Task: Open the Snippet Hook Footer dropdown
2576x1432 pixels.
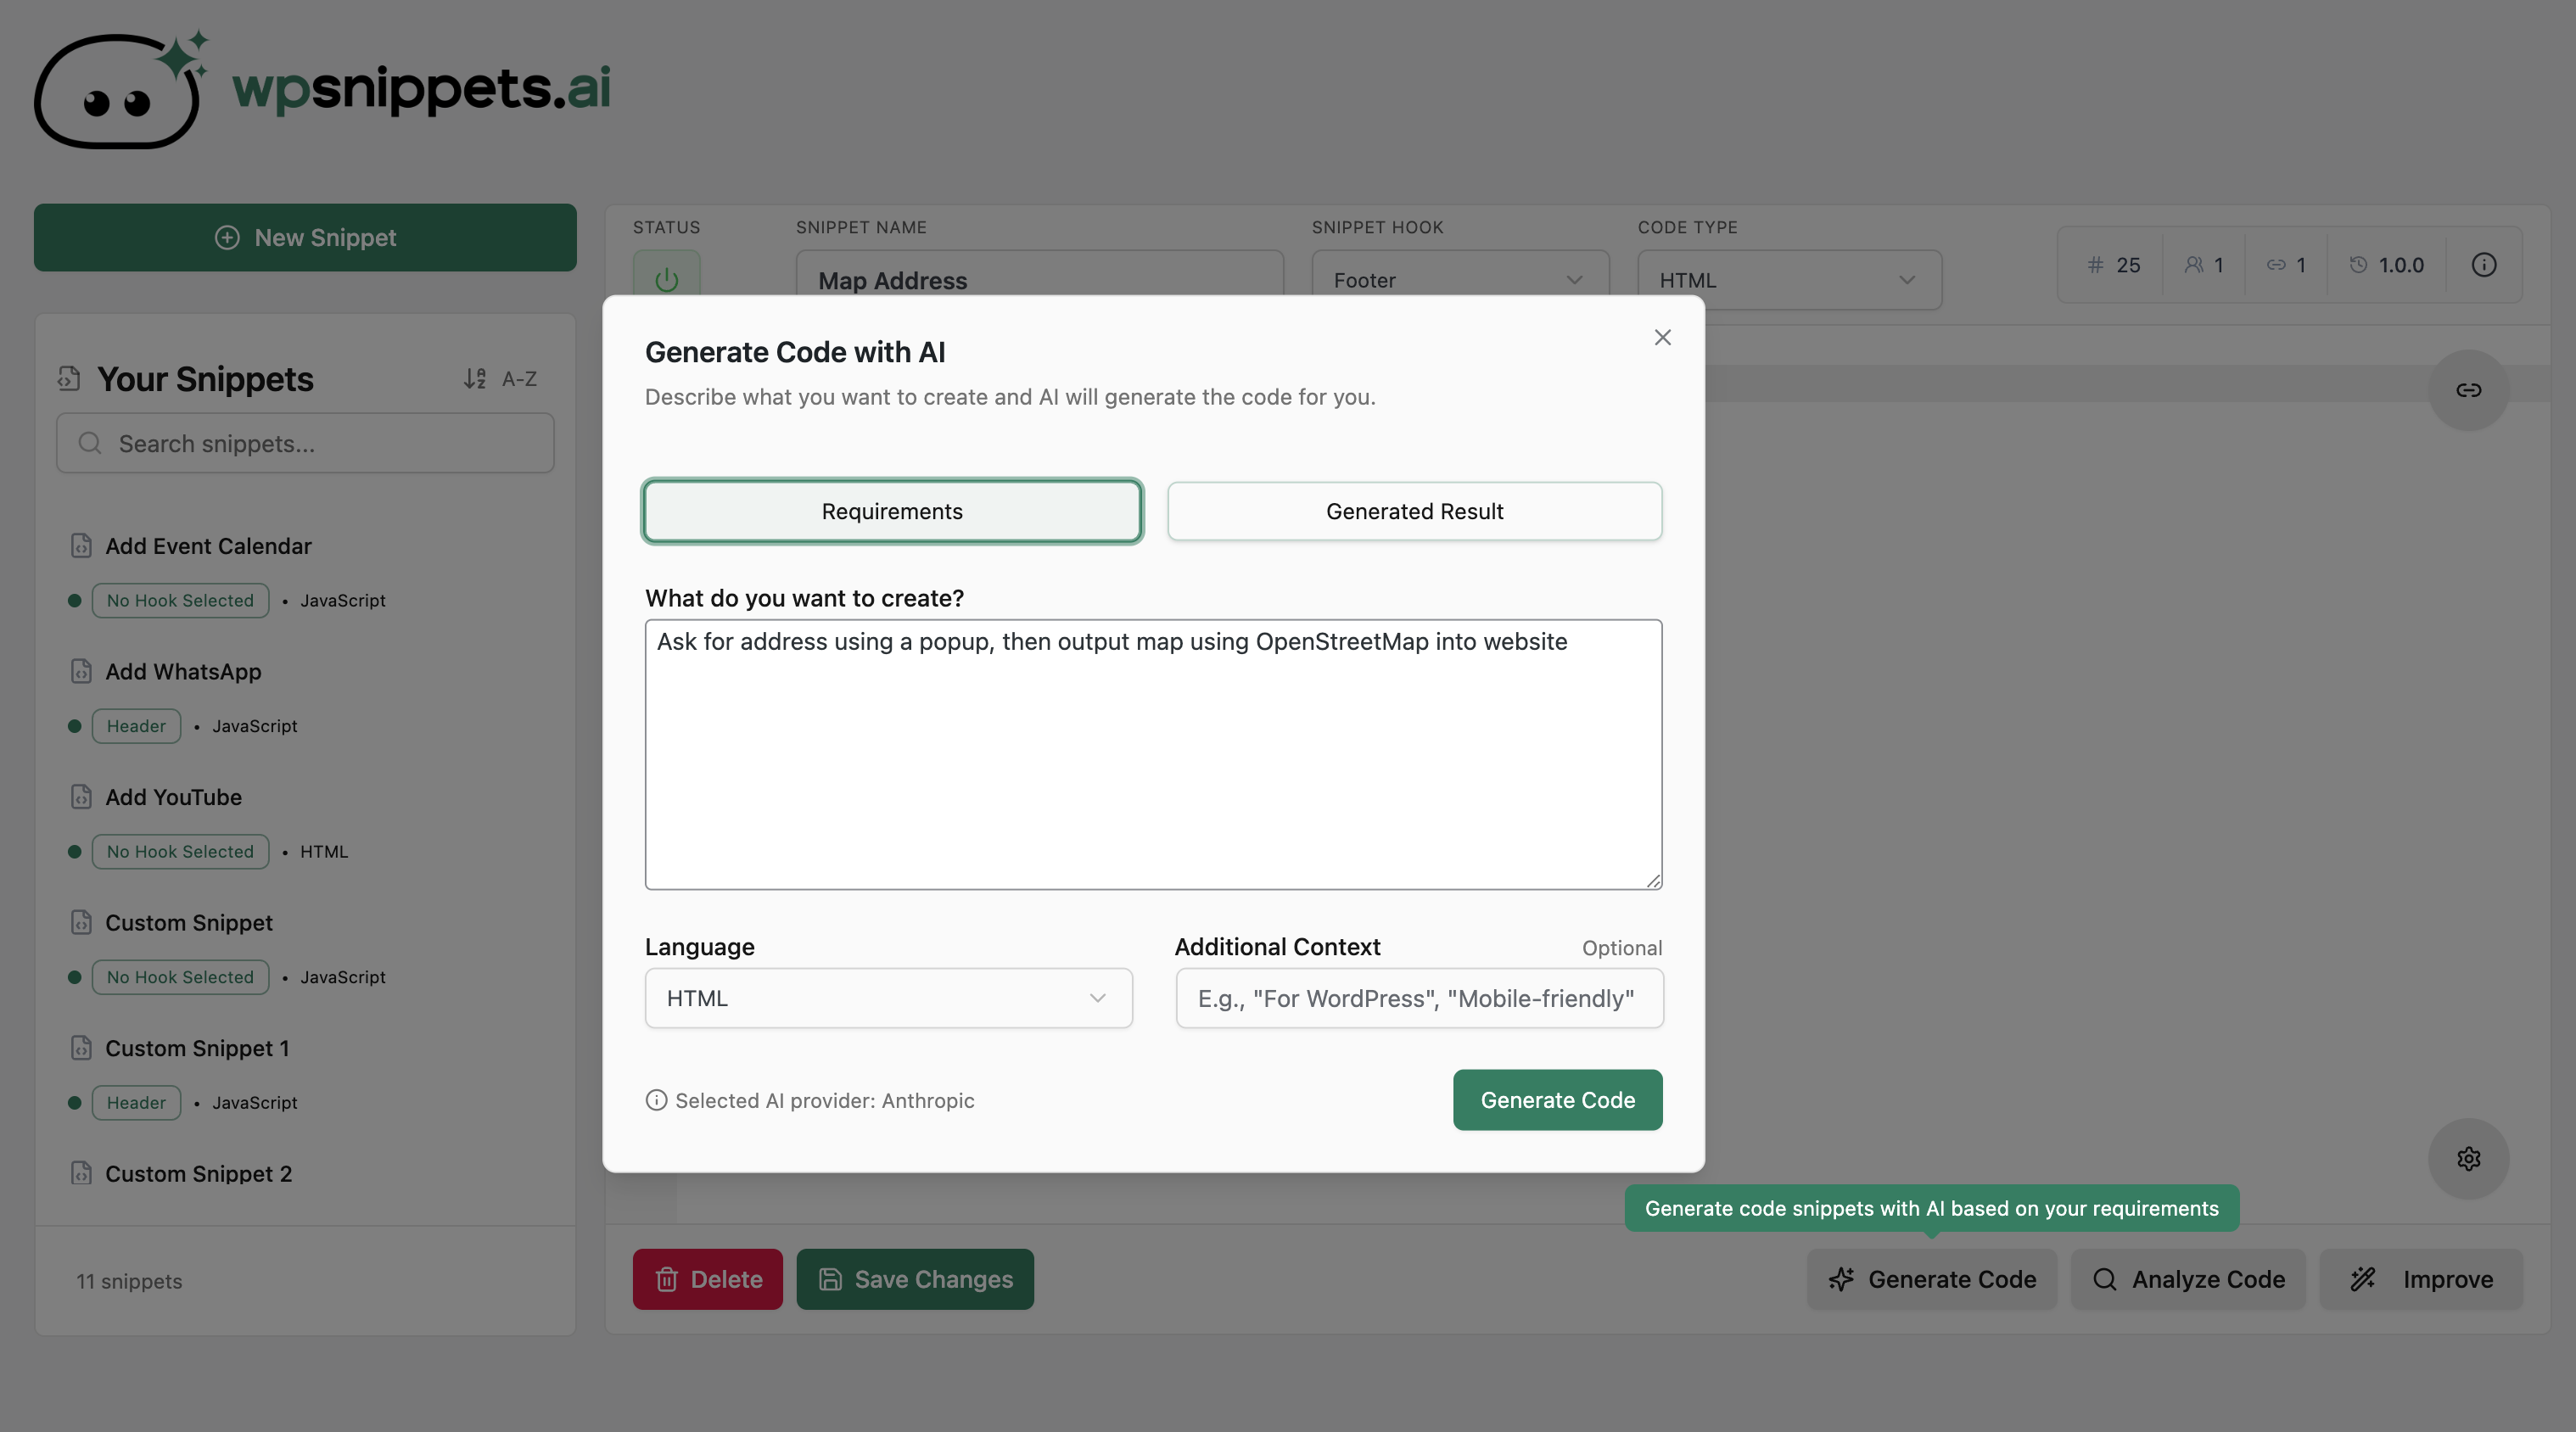Action: 1459,280
